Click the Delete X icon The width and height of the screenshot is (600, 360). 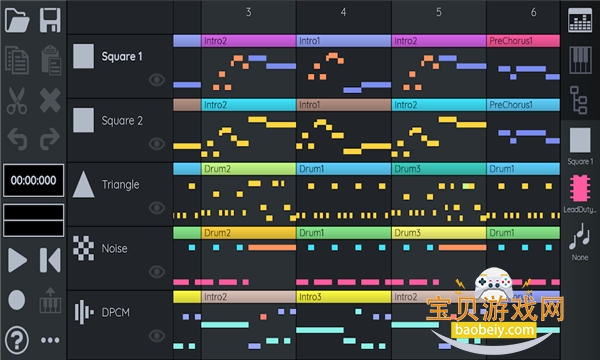coord(50,100)
